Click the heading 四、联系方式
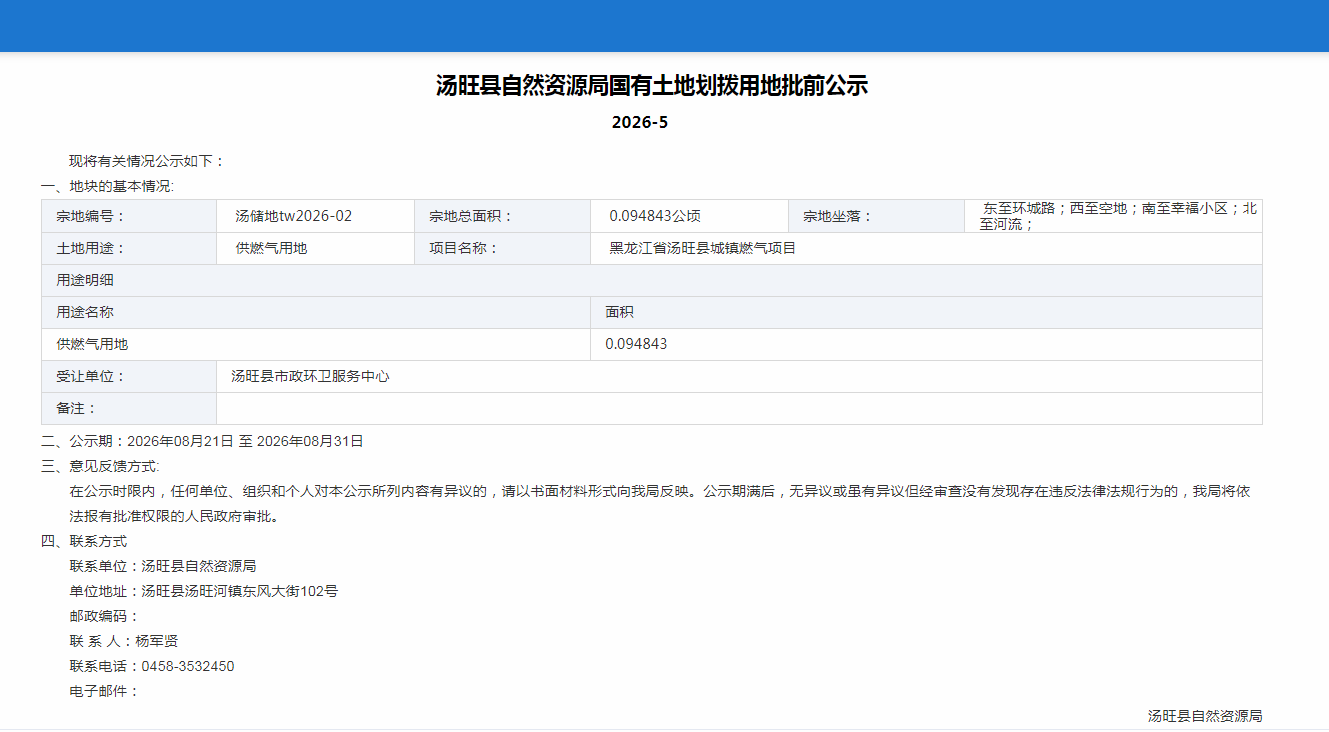Image resolution: width=1329 pixels, height=732 pixels. click(84, 541)
